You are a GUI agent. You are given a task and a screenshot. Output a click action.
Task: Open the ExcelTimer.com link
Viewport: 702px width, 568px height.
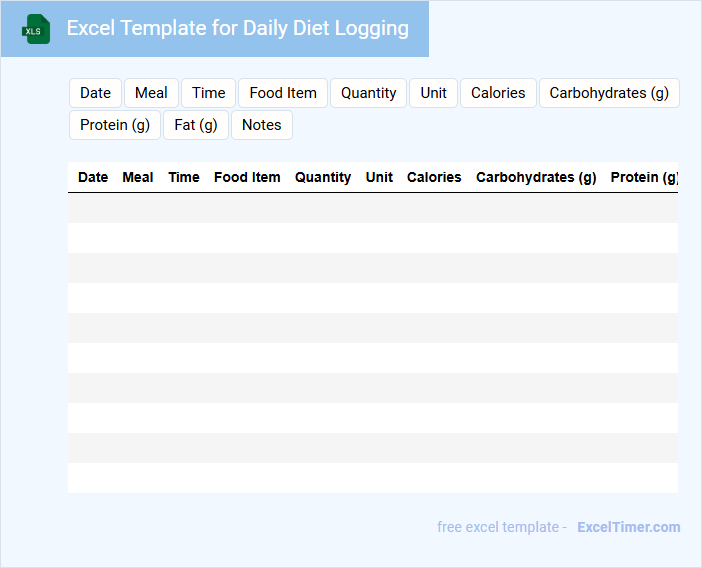tap(629, 527)
